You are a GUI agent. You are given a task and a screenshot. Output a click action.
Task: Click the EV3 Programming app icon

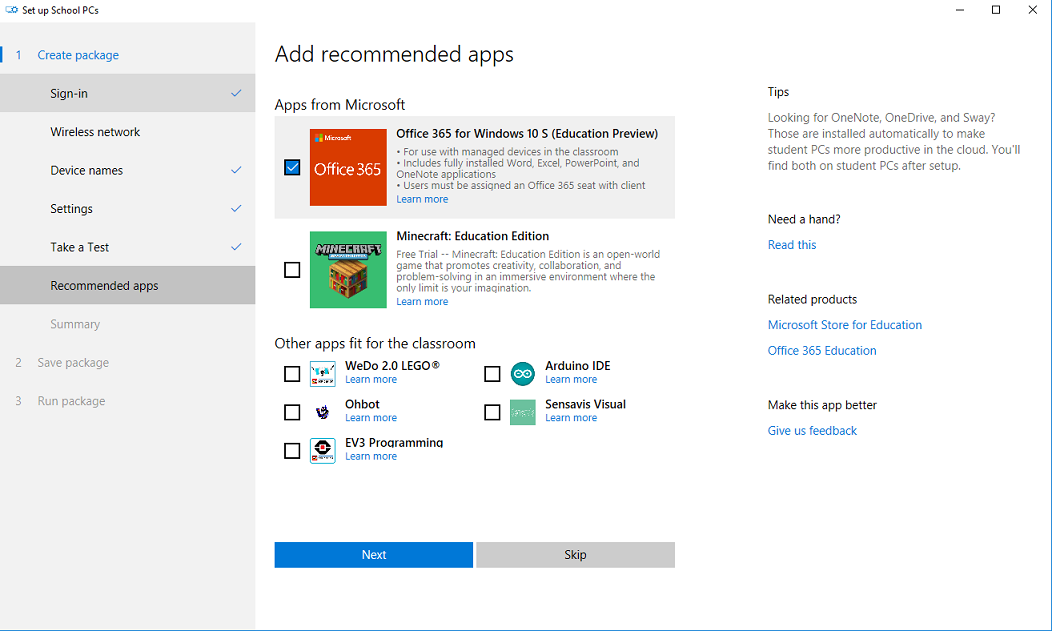click(x=323, y=451)
